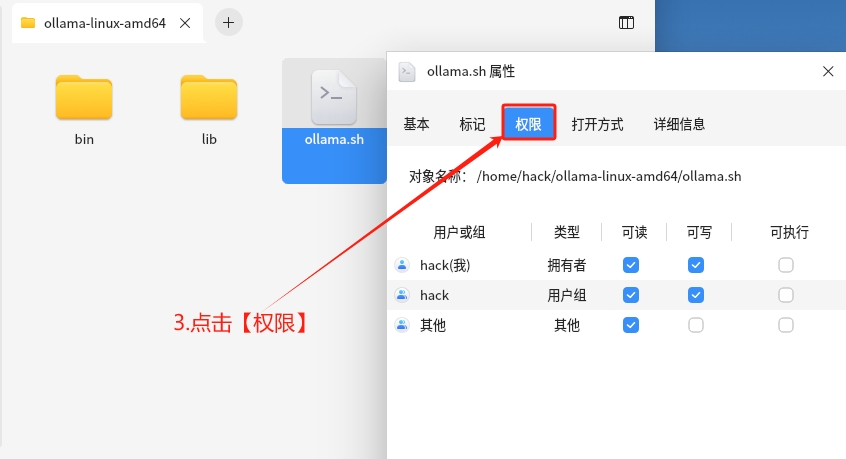Click the 可读 column header

tap(634, 232)
